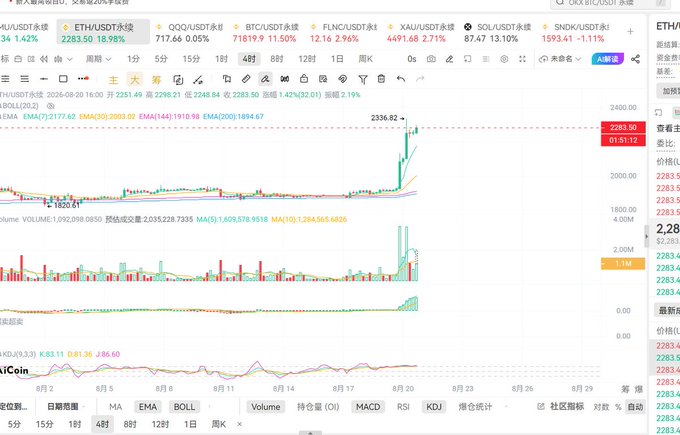The image size is (680, 435).
Task: Click the price line with red dot tool
Action: (x=83, y=79)
